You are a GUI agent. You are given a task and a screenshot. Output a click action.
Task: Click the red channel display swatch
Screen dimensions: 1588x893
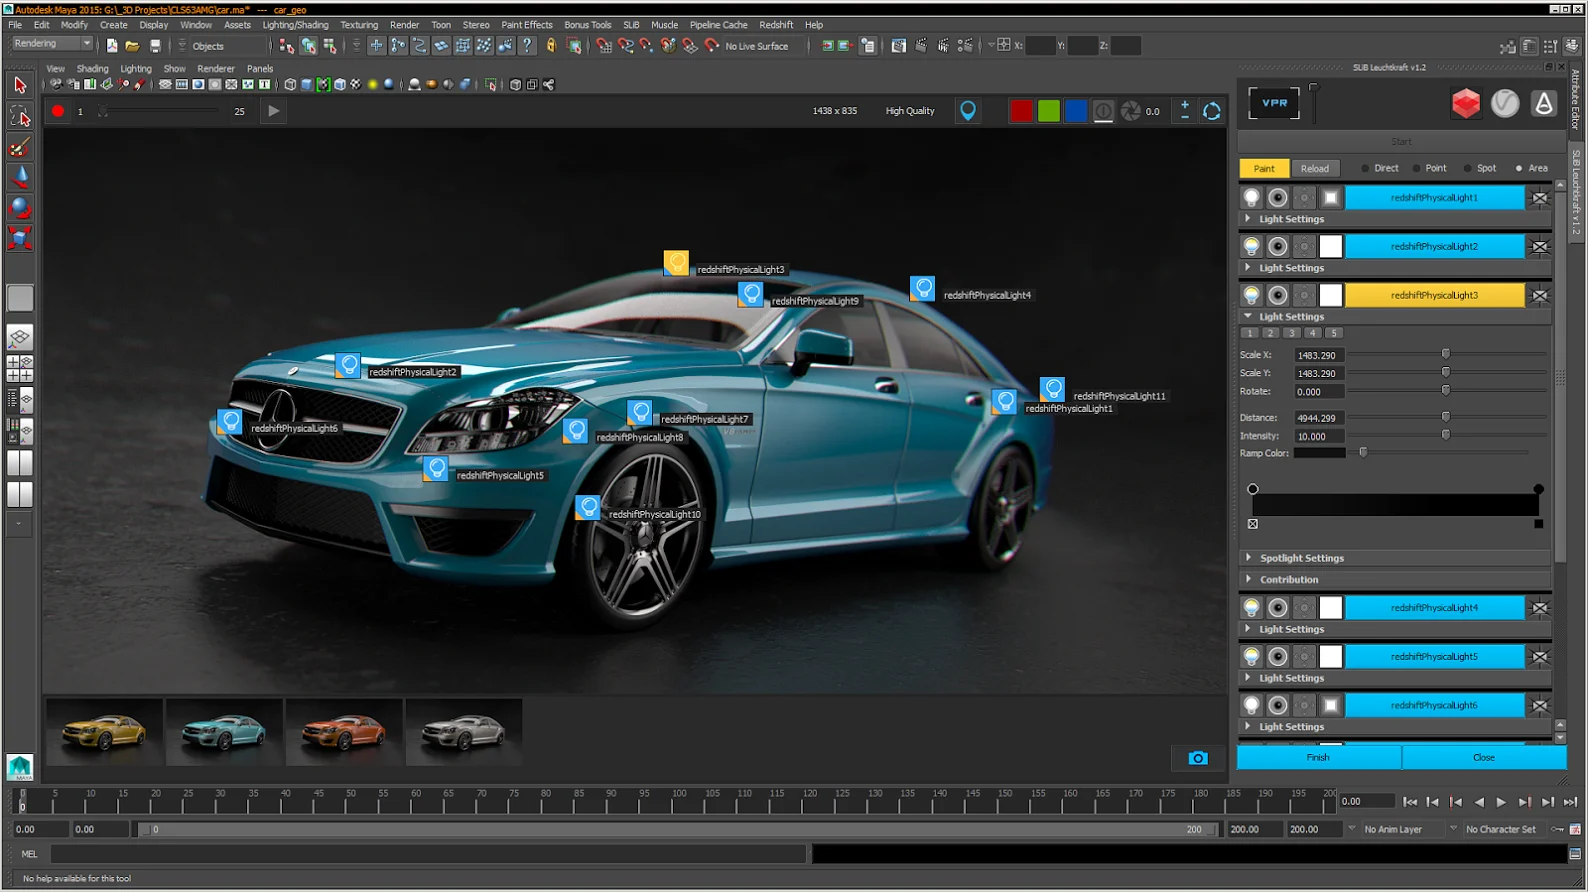tap(1021, 111)
